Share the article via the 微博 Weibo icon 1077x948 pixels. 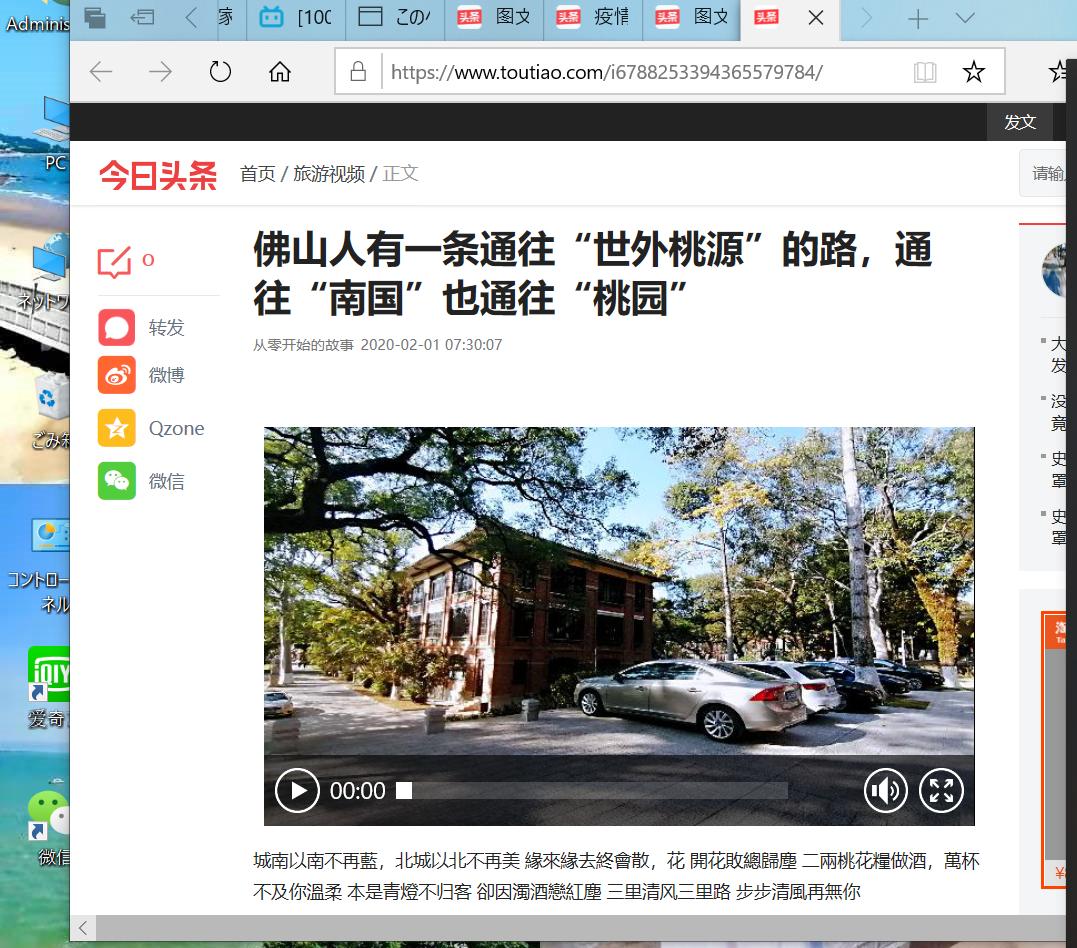(x=116, y=374)
